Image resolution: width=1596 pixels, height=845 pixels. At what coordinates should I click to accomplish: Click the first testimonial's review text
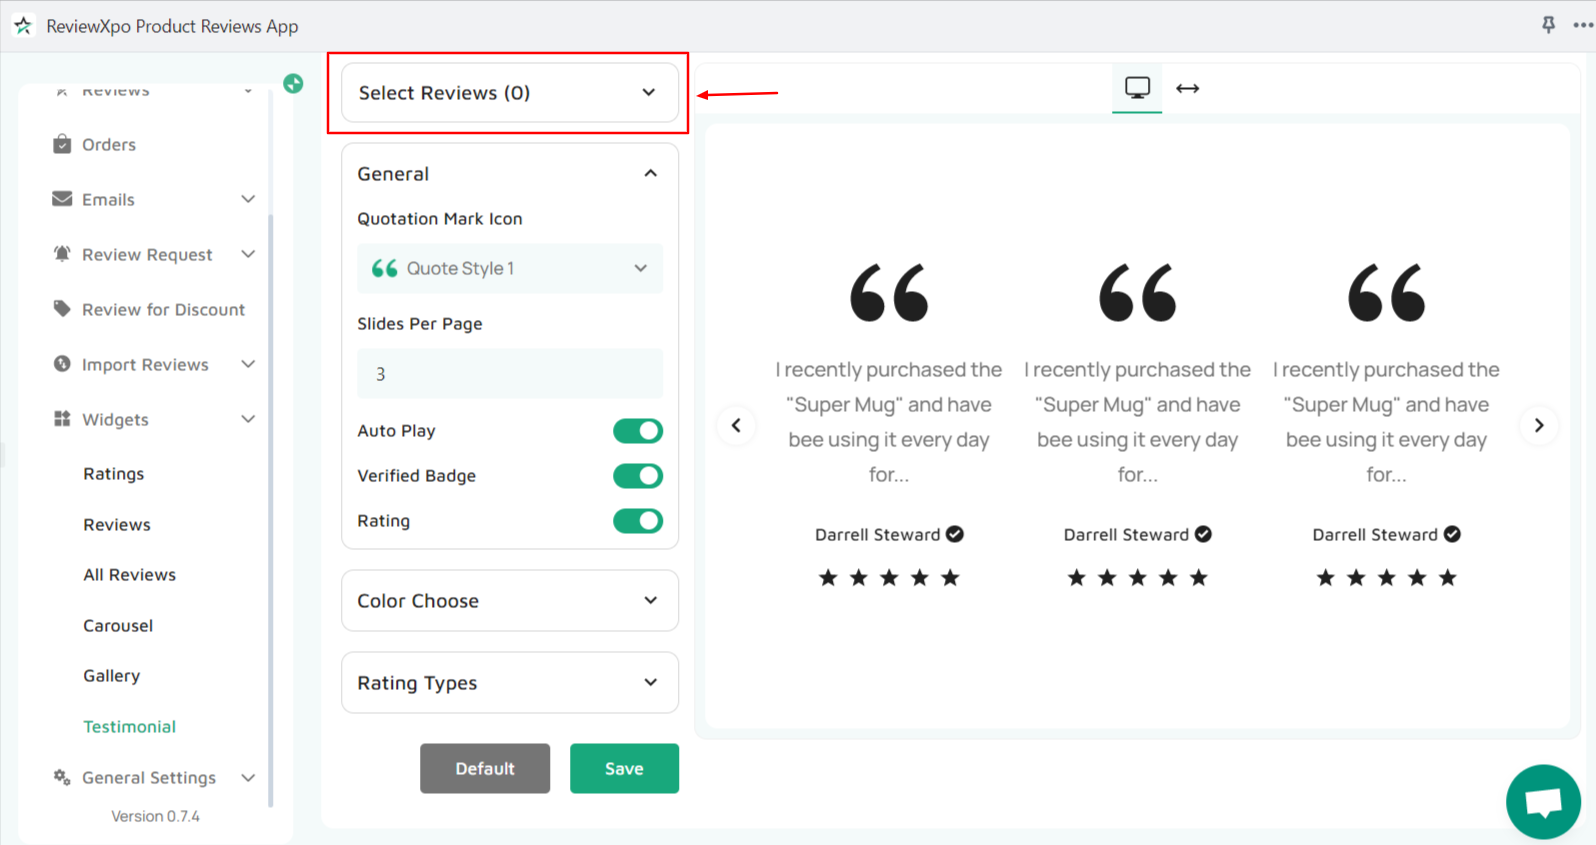click(x=889, y=422)
